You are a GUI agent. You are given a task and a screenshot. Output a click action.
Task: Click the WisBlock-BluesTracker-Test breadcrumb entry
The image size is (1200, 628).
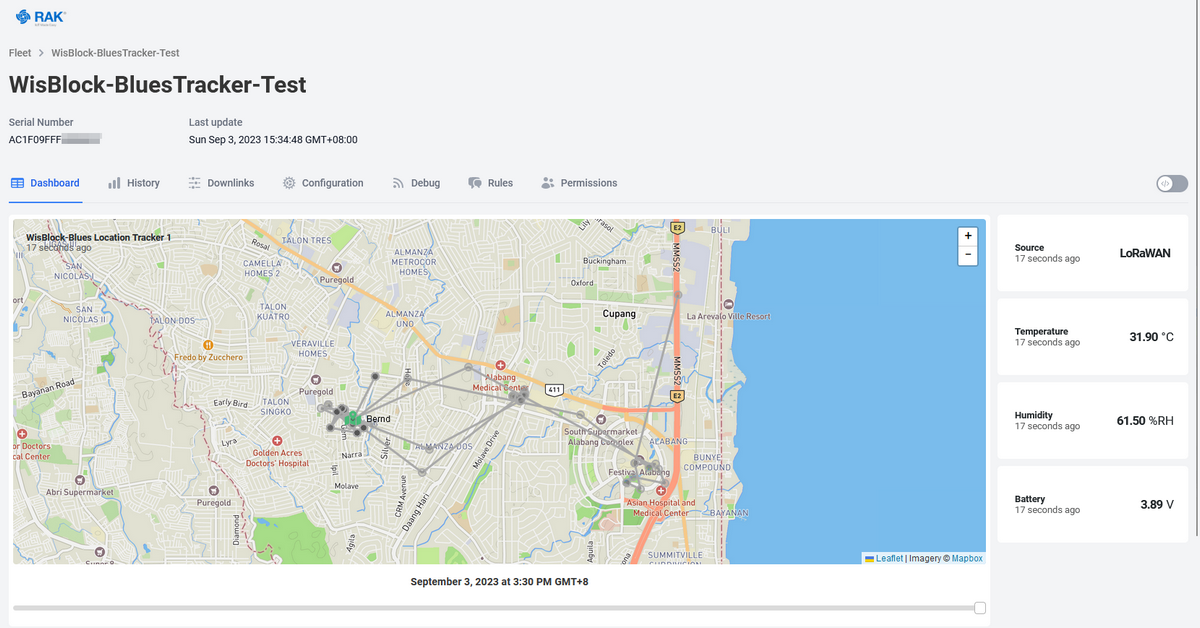[x=116, y=53]
